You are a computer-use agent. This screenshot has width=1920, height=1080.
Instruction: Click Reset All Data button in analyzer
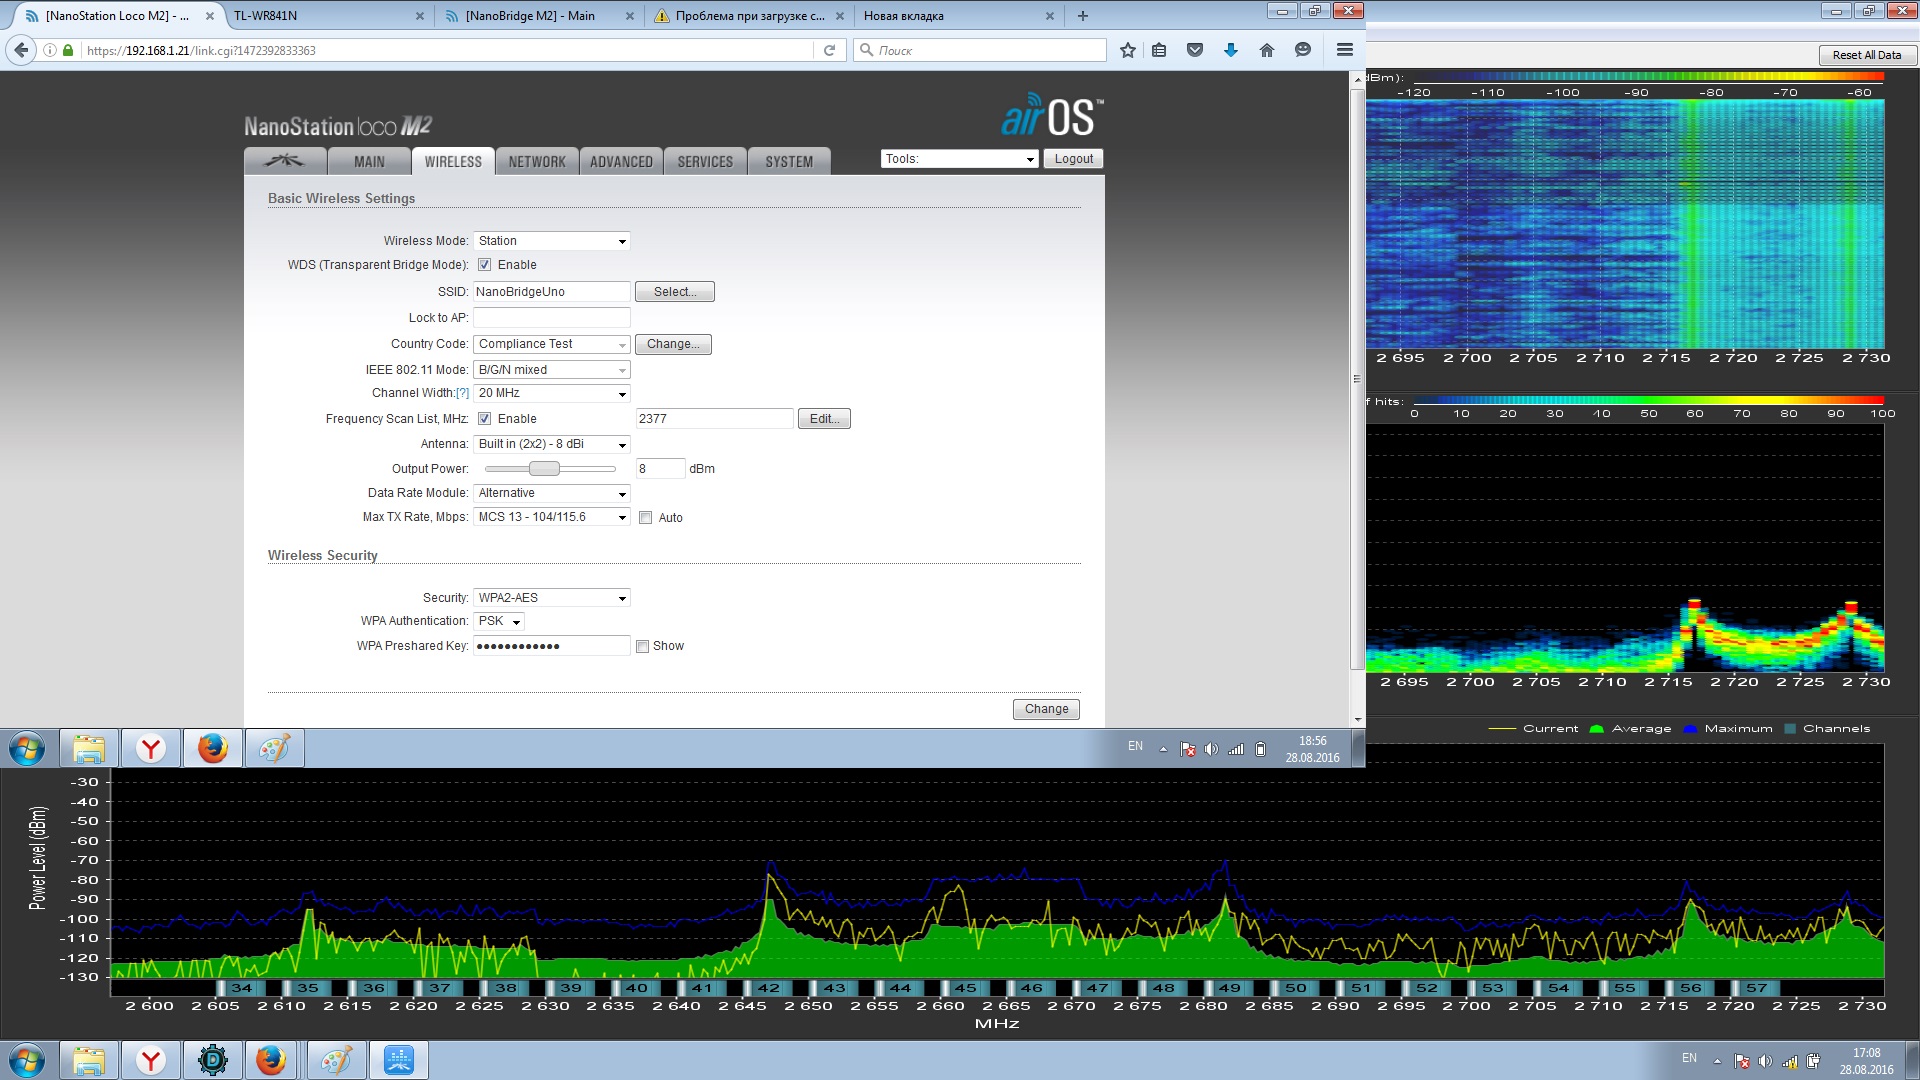coord(1866,55)
